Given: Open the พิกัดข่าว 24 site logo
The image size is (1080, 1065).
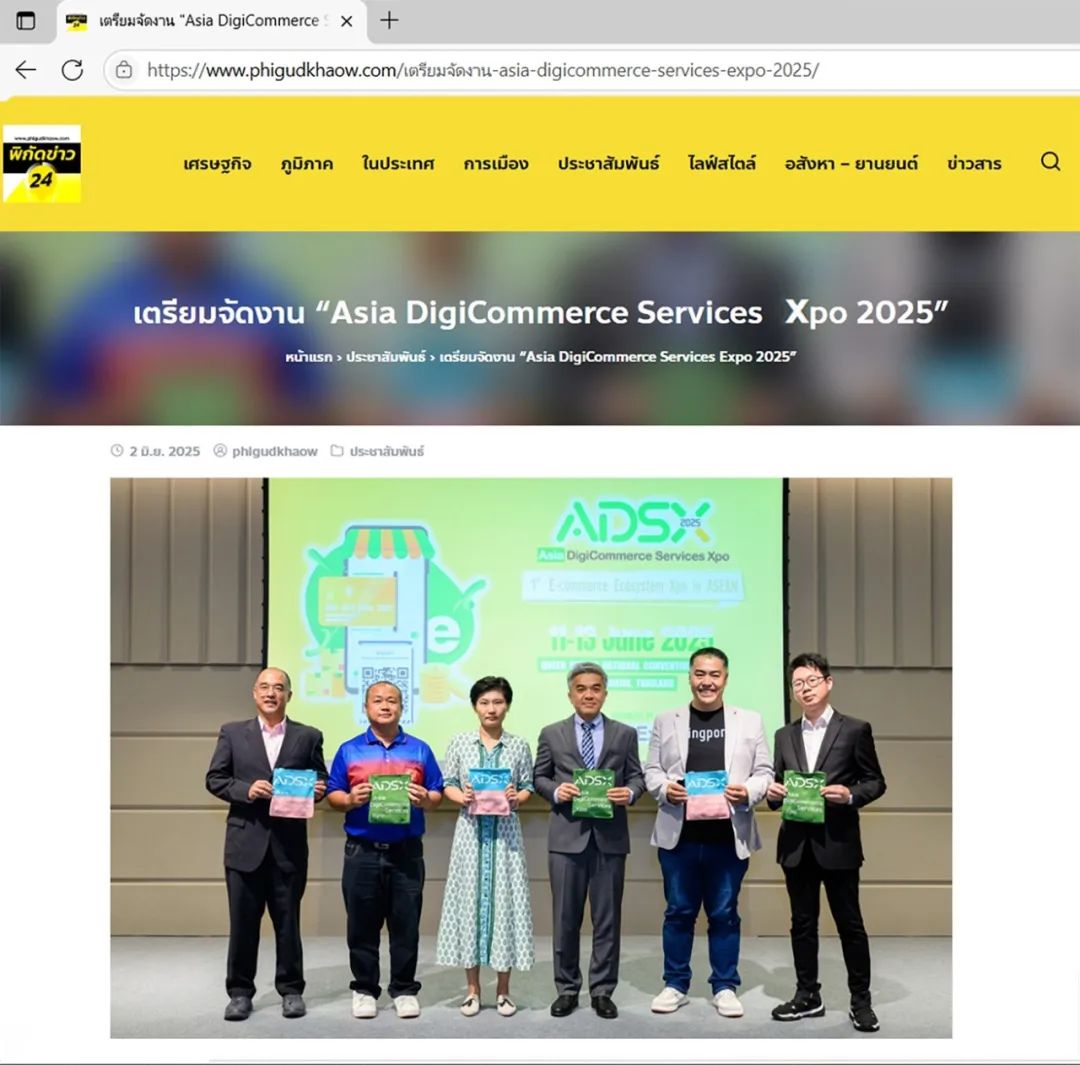Looking at the screenshot, I should click(x=42, y=164).
